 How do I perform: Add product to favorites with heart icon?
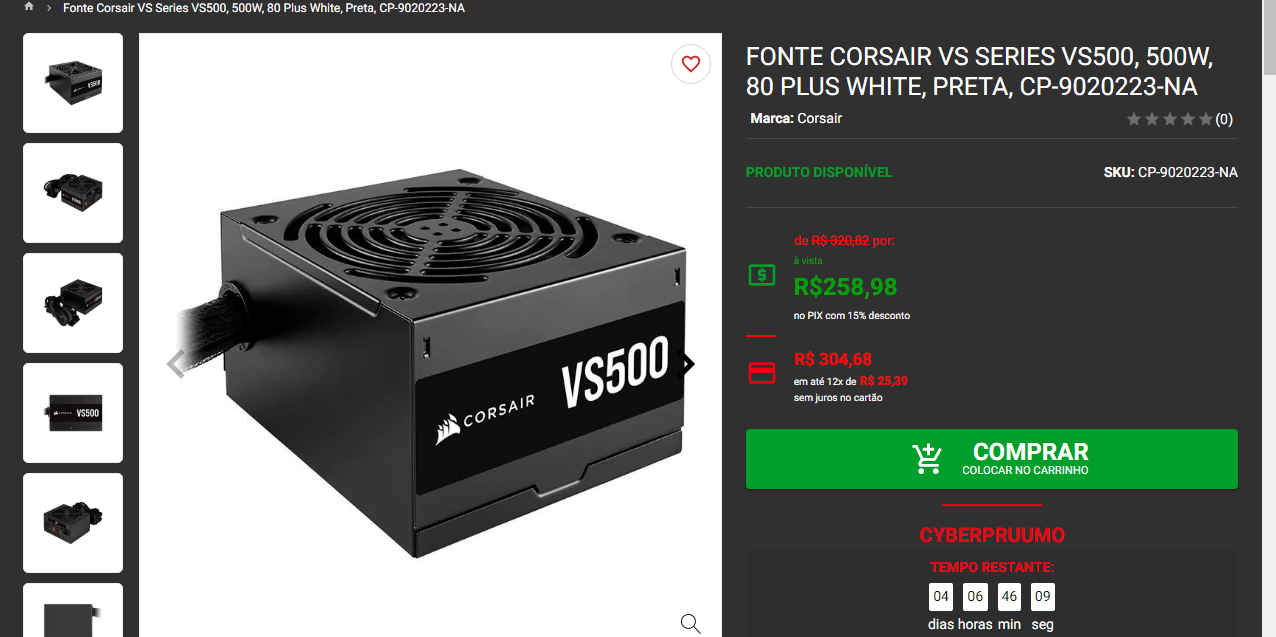pos(690,64)
